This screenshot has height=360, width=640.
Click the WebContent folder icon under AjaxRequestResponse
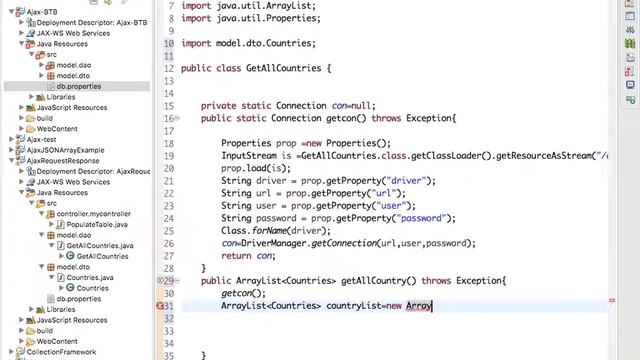(x=31, y=341)
